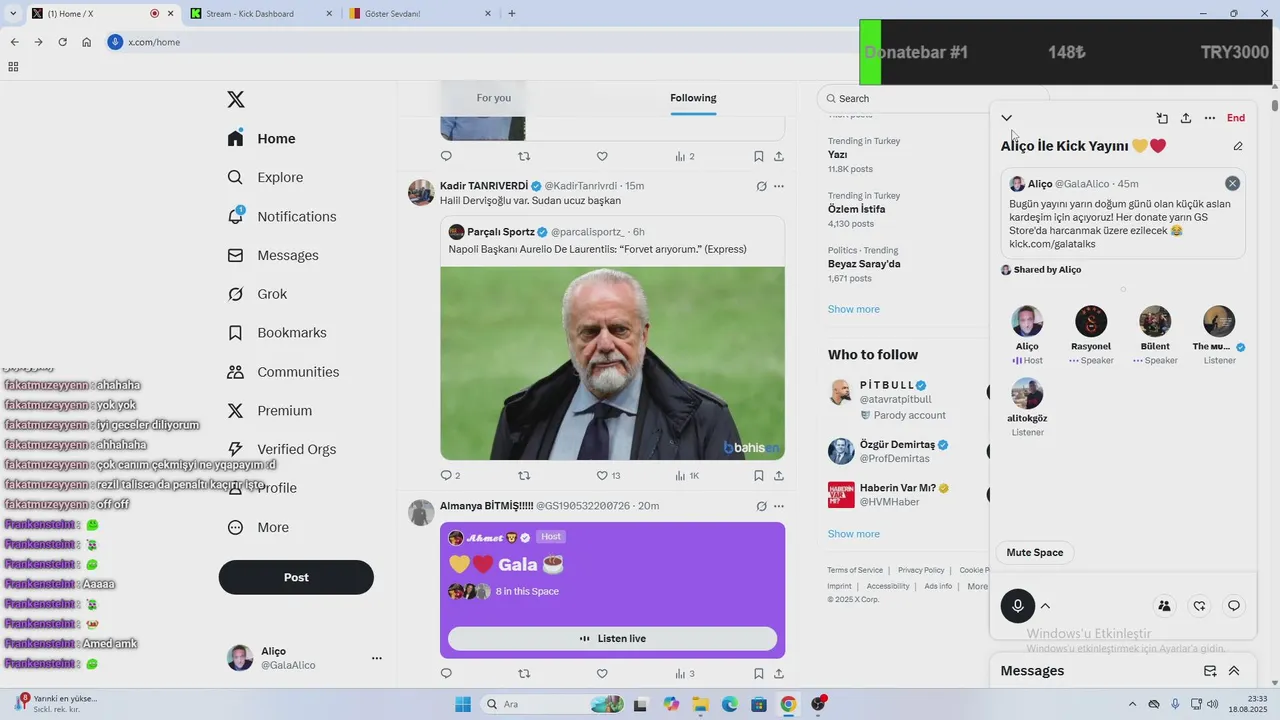Click the Post button
The height and width of the screenshot is (720, 1280).
tap(296, 577)
